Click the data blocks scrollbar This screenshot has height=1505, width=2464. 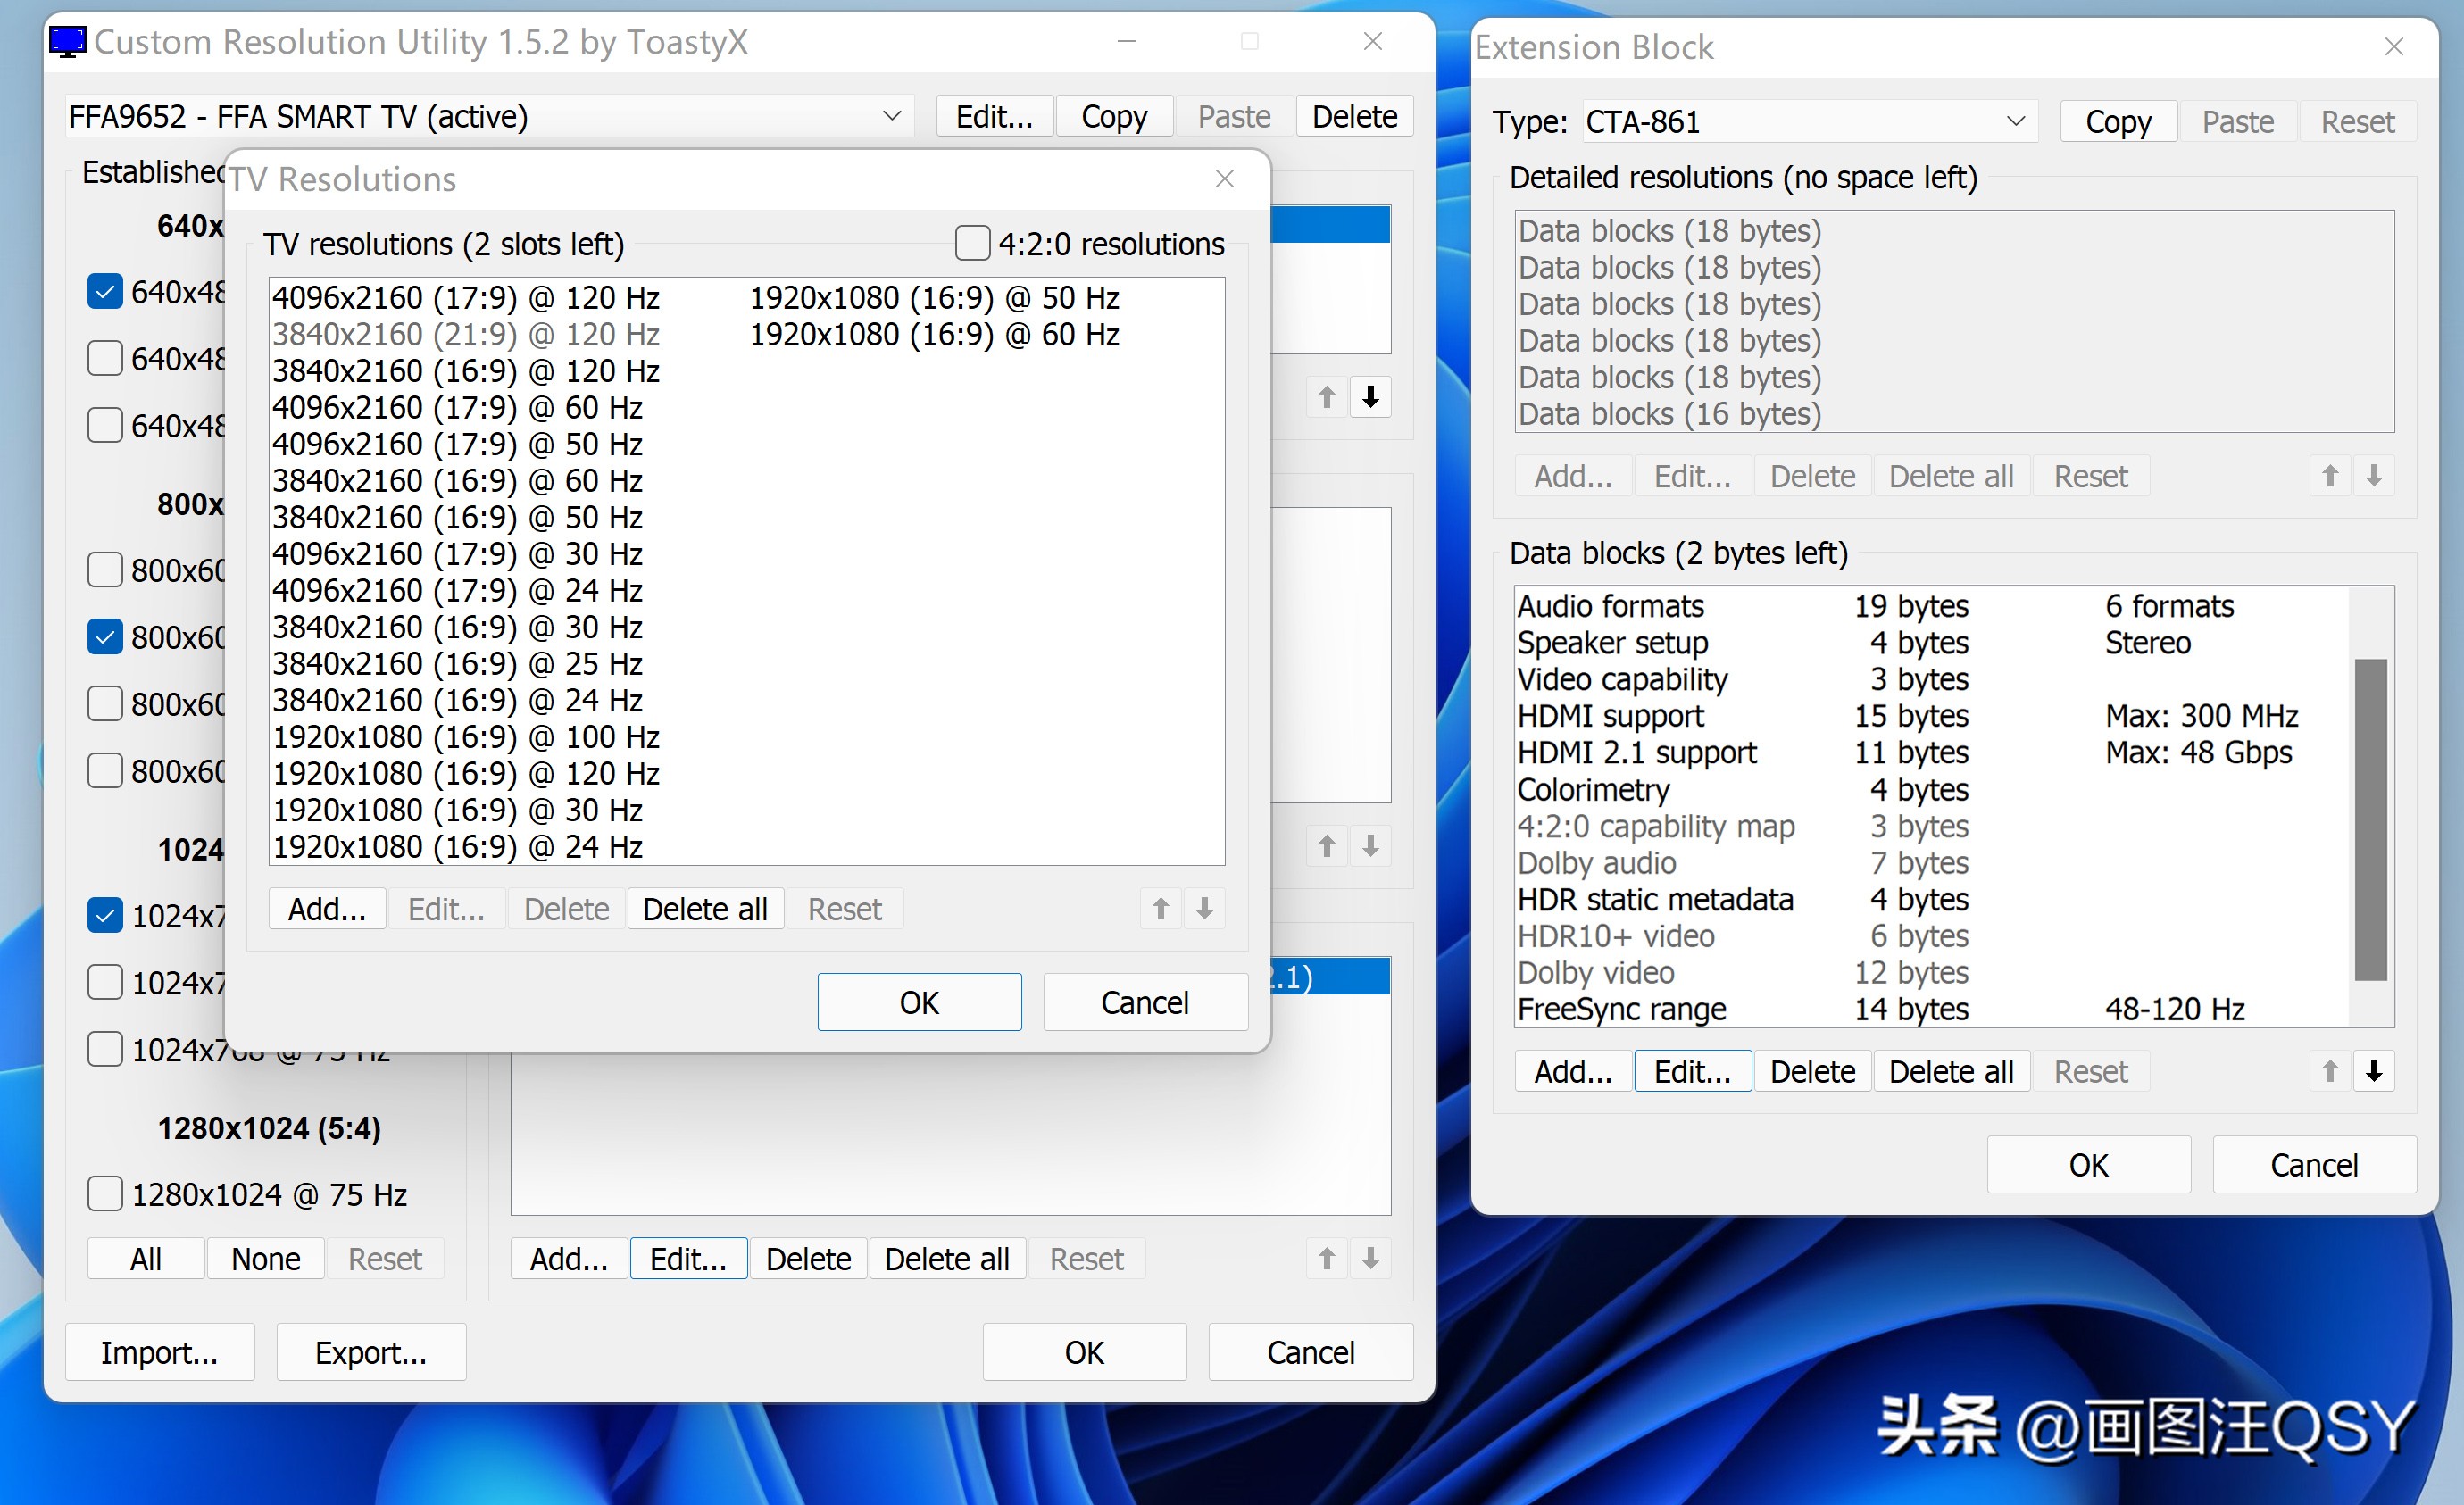2370,810
